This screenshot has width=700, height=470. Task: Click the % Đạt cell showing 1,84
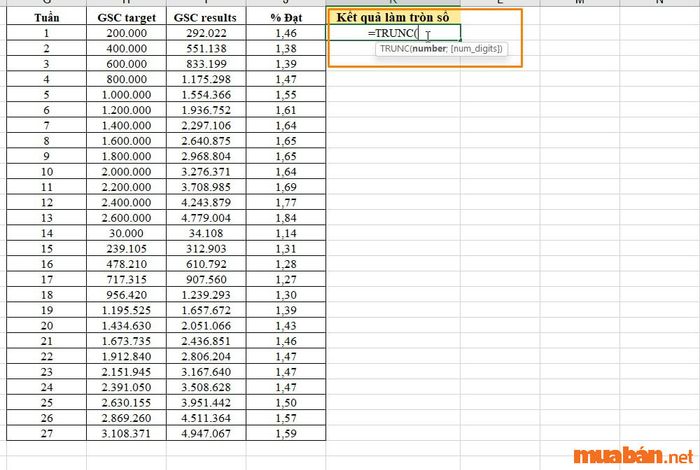tap(286, 217)
